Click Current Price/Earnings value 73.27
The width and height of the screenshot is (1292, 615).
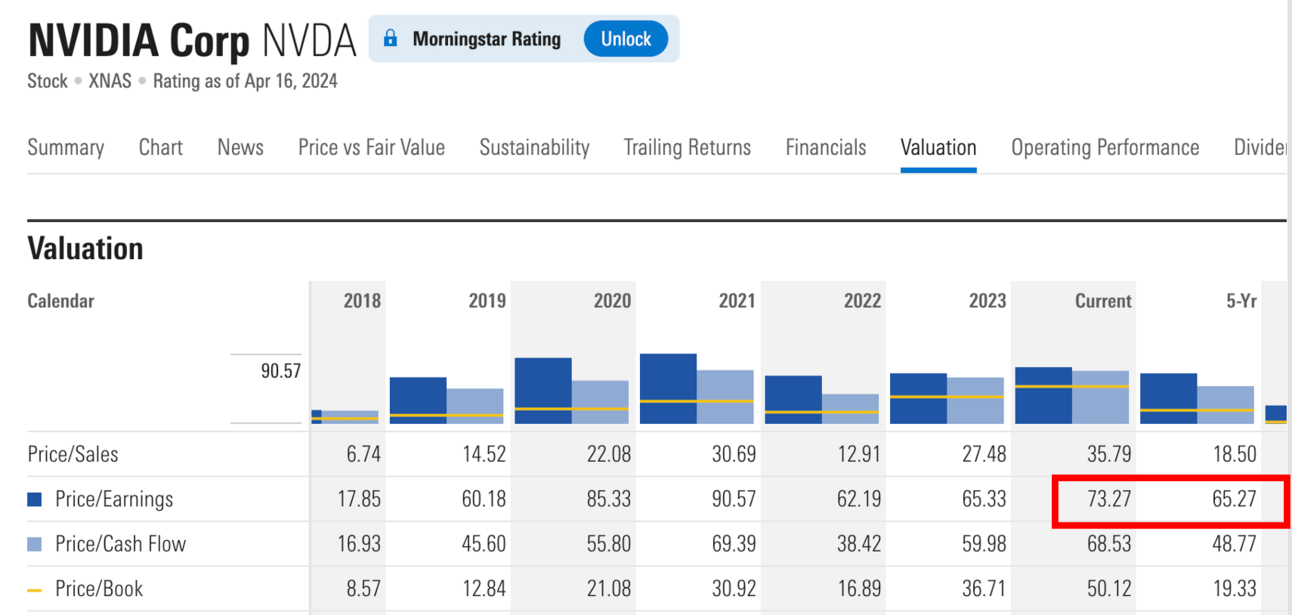point(1109,499)
